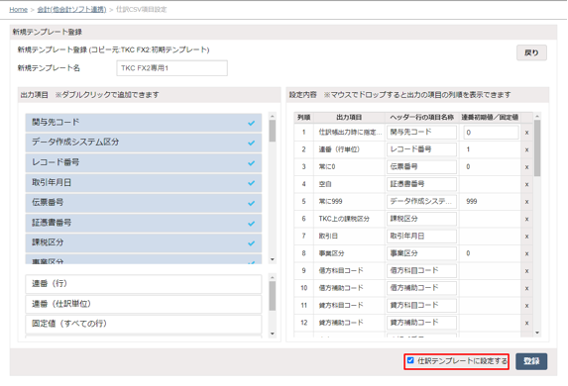The image size is (568, 386).
Task: Click header name field of row 4
Action: point(422,184)
